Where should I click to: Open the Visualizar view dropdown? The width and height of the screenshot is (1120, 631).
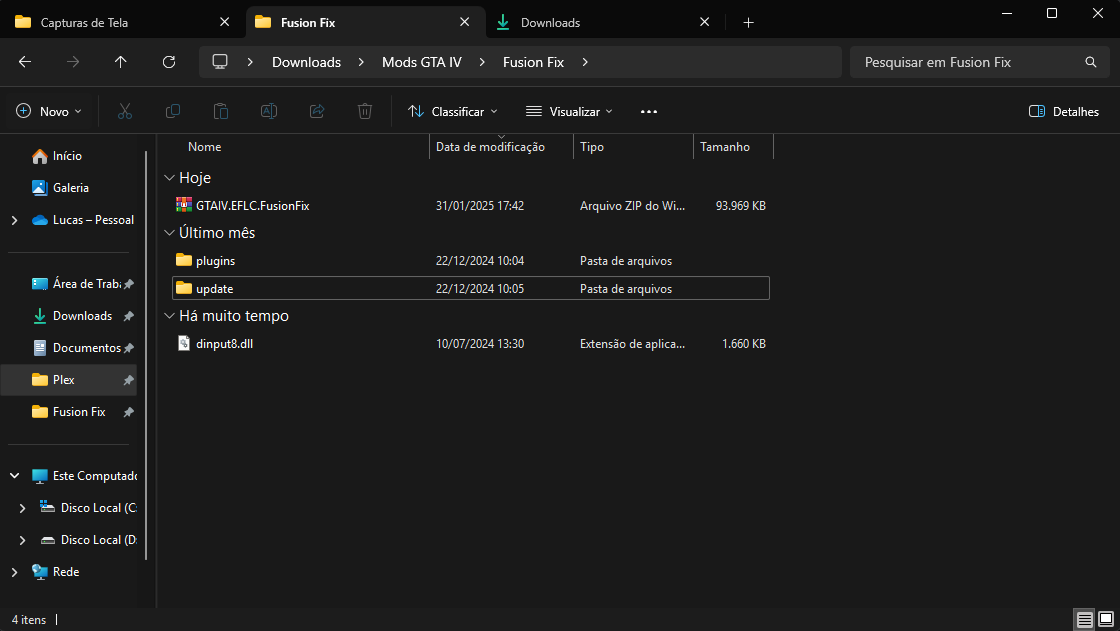pos(569,111)
